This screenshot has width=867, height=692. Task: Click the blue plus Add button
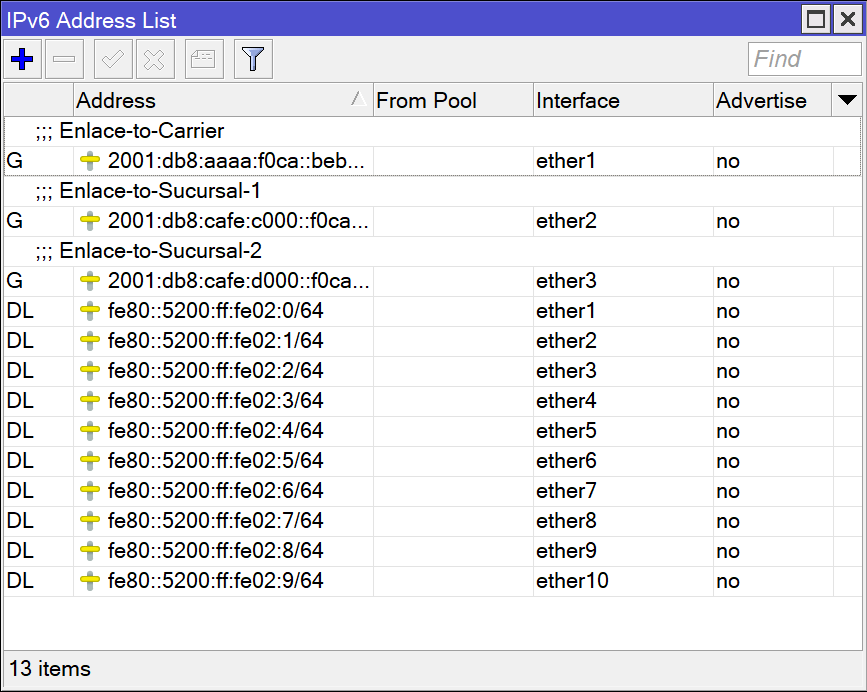pos(22,60)
